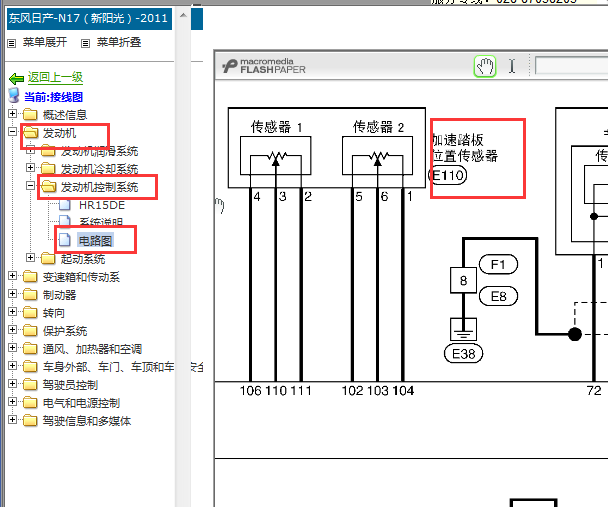The width and height of the screenshot is (608, 507).
Task: Click the 驾驶员控制 folder icon
Action: click(30, 385)
